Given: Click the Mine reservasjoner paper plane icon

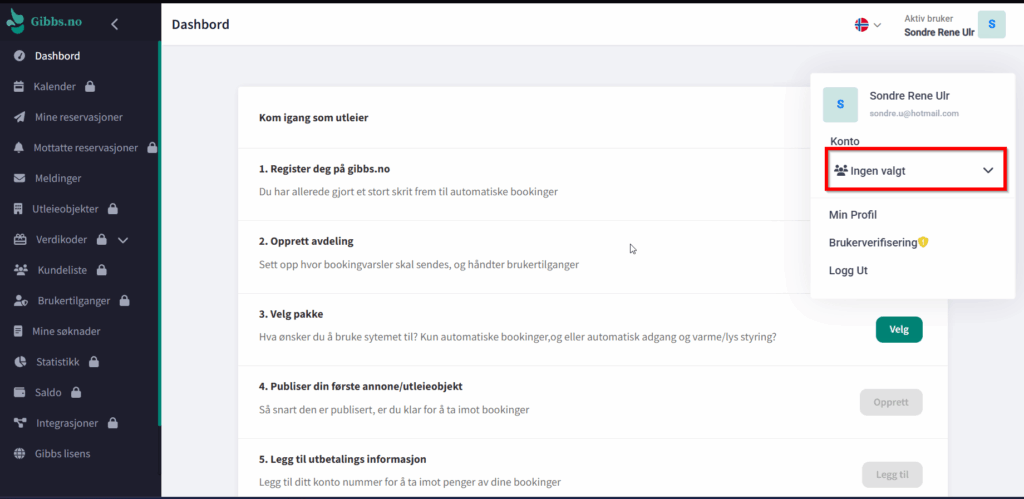Looking at the screenshot, I should point(19,117).
